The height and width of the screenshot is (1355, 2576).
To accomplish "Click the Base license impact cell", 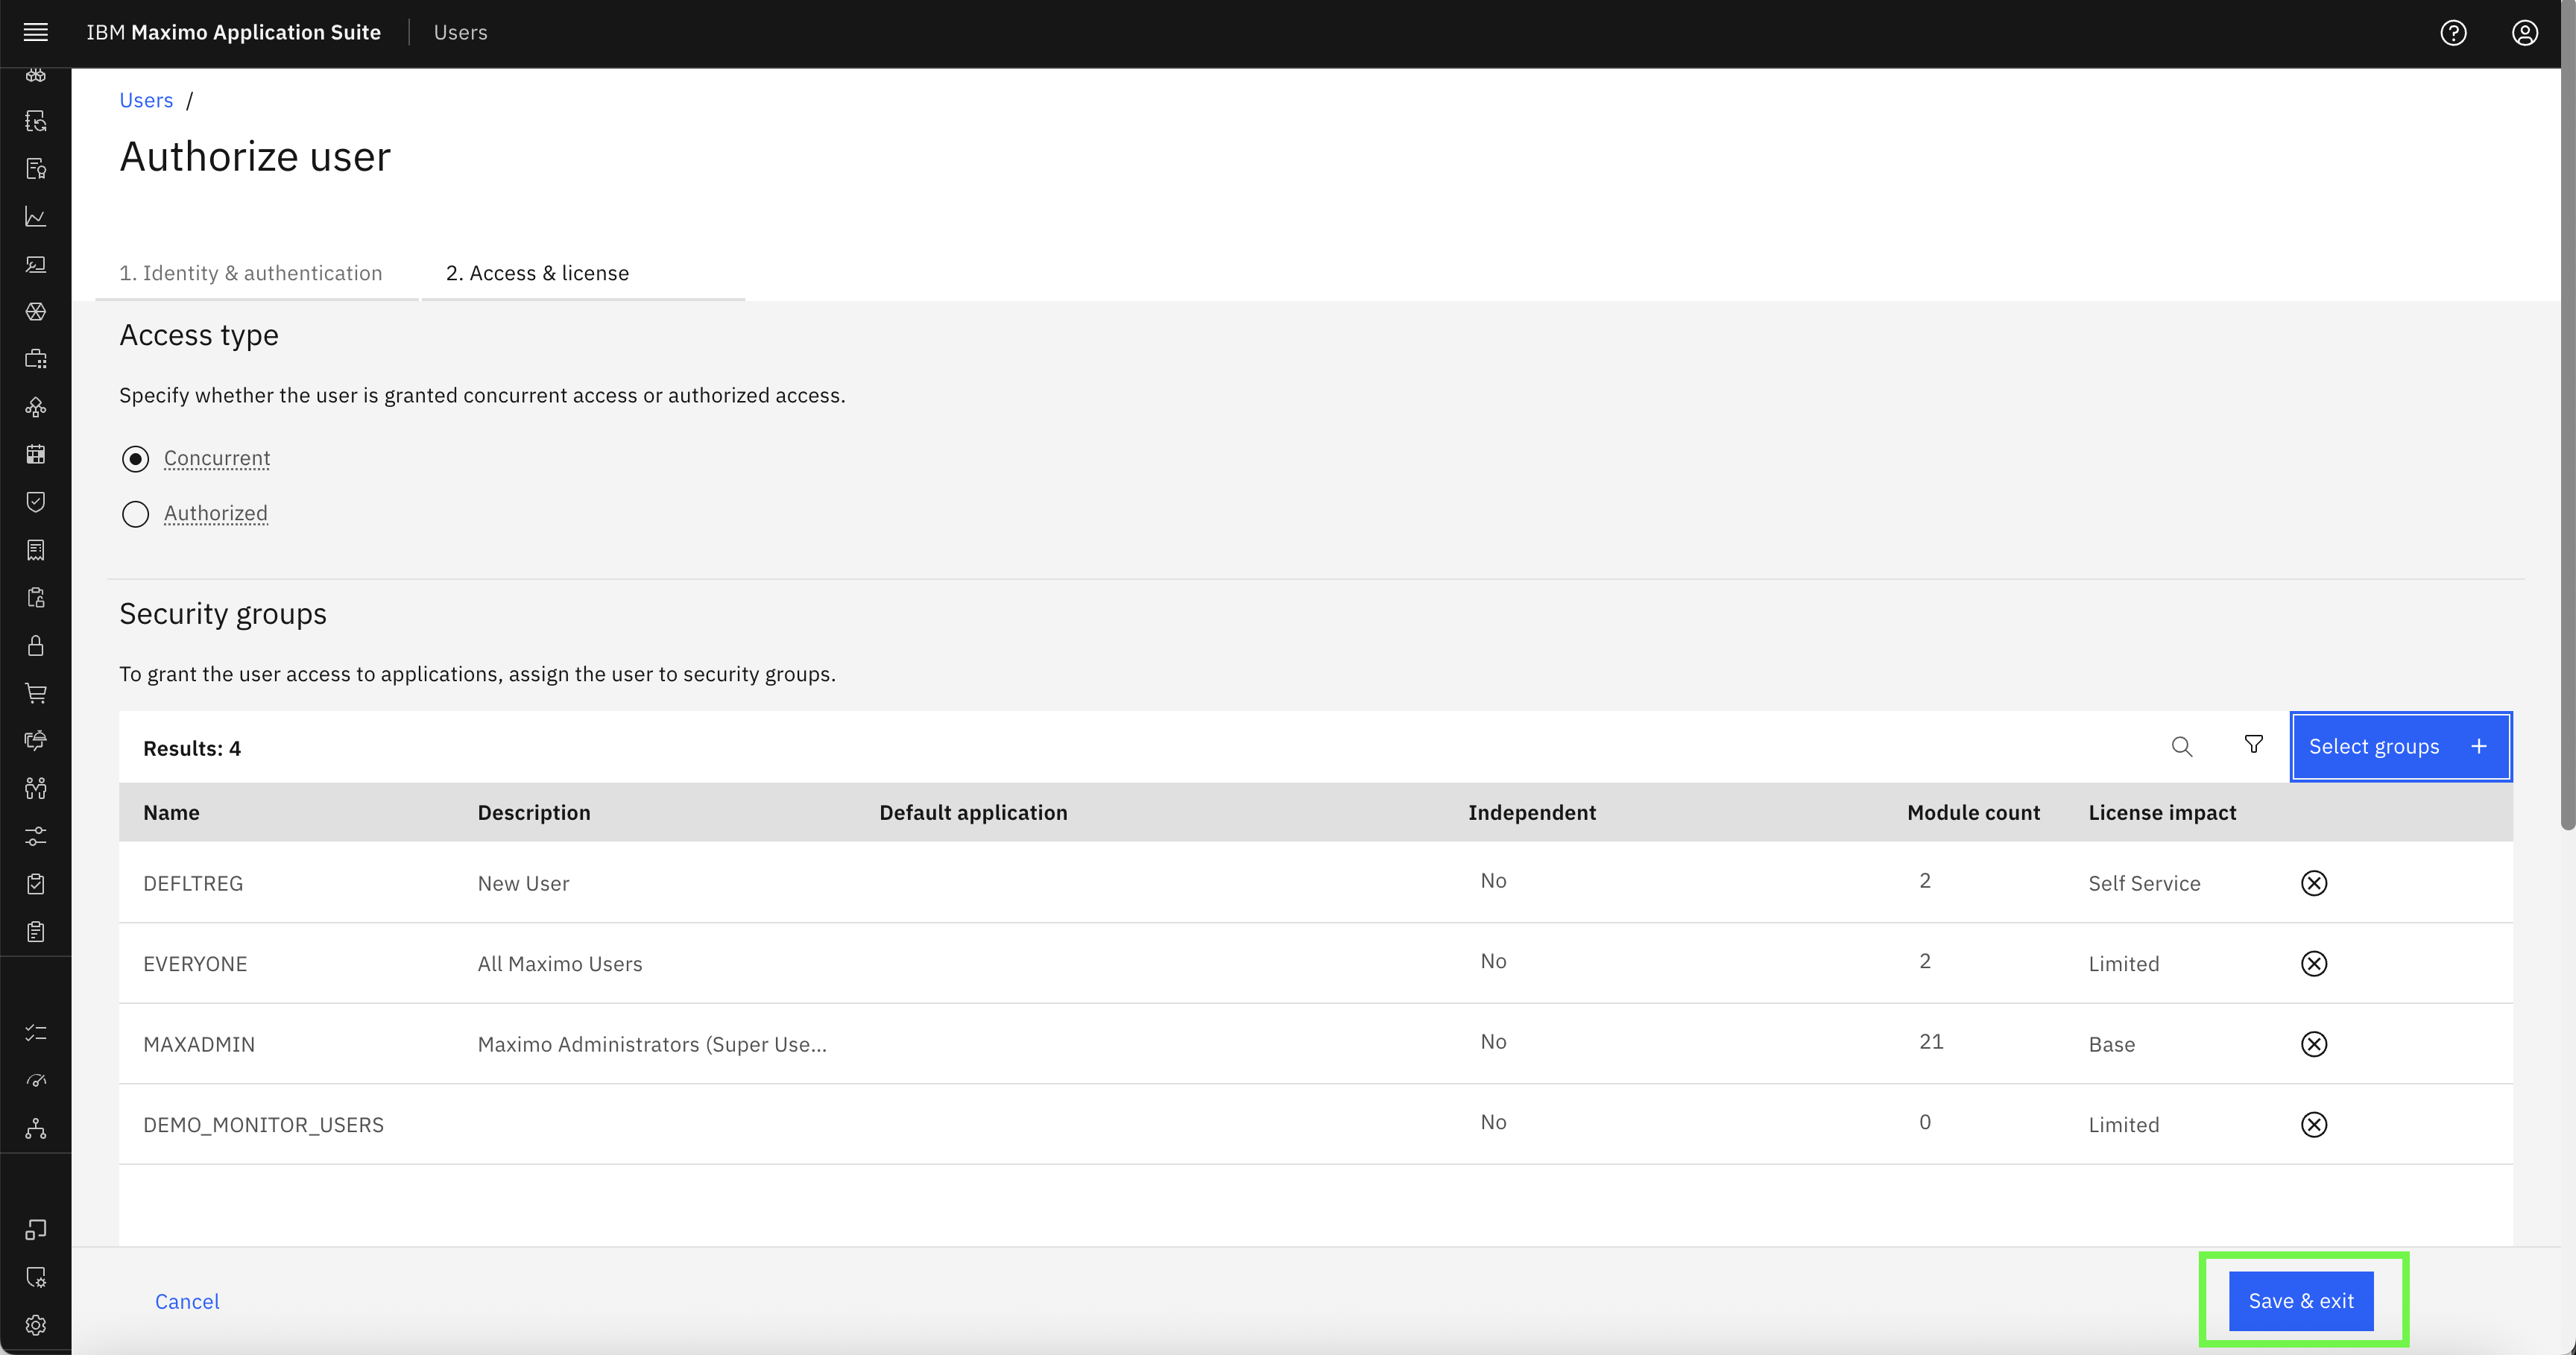I will tap(2111, 1044).
